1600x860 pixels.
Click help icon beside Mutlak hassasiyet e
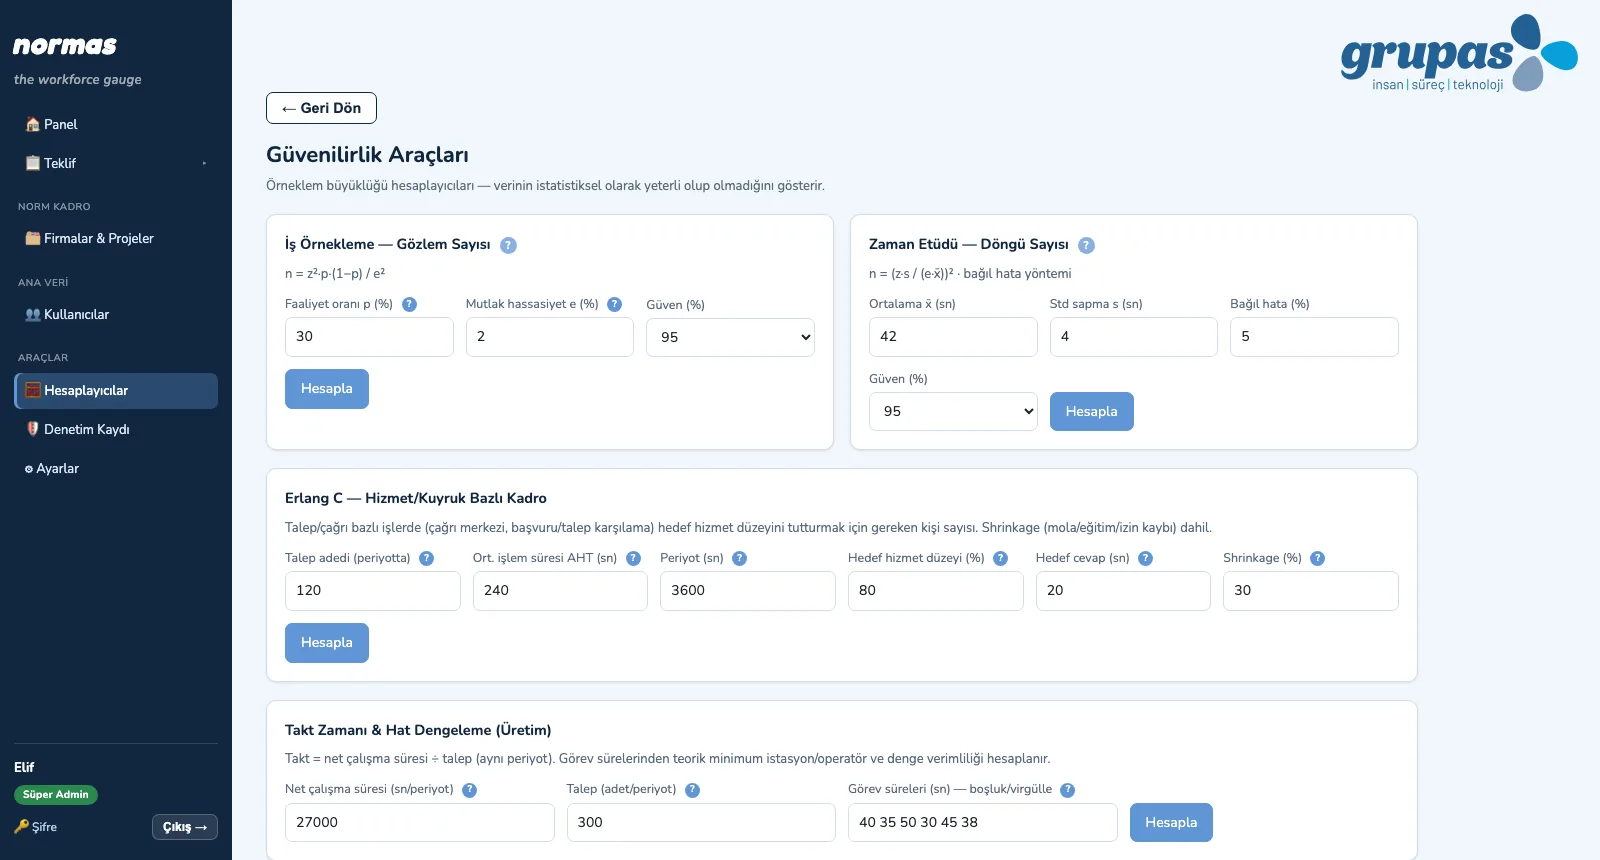click(x=614, y=304)
